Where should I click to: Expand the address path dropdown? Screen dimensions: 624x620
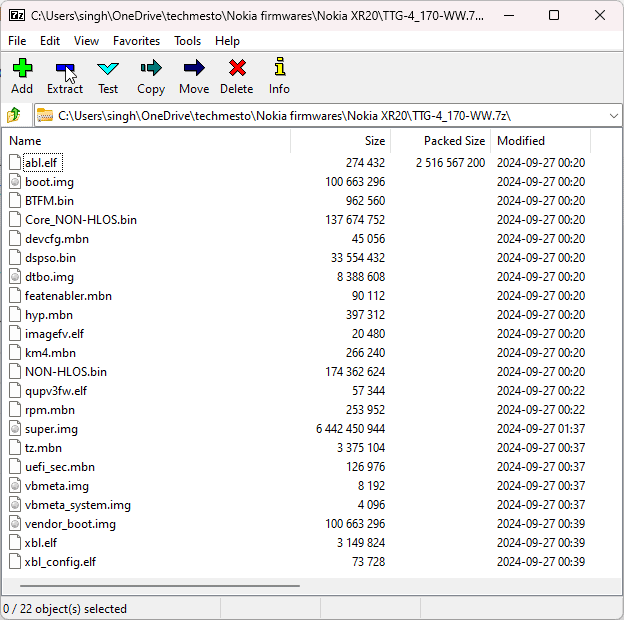(x=612, y=116)
